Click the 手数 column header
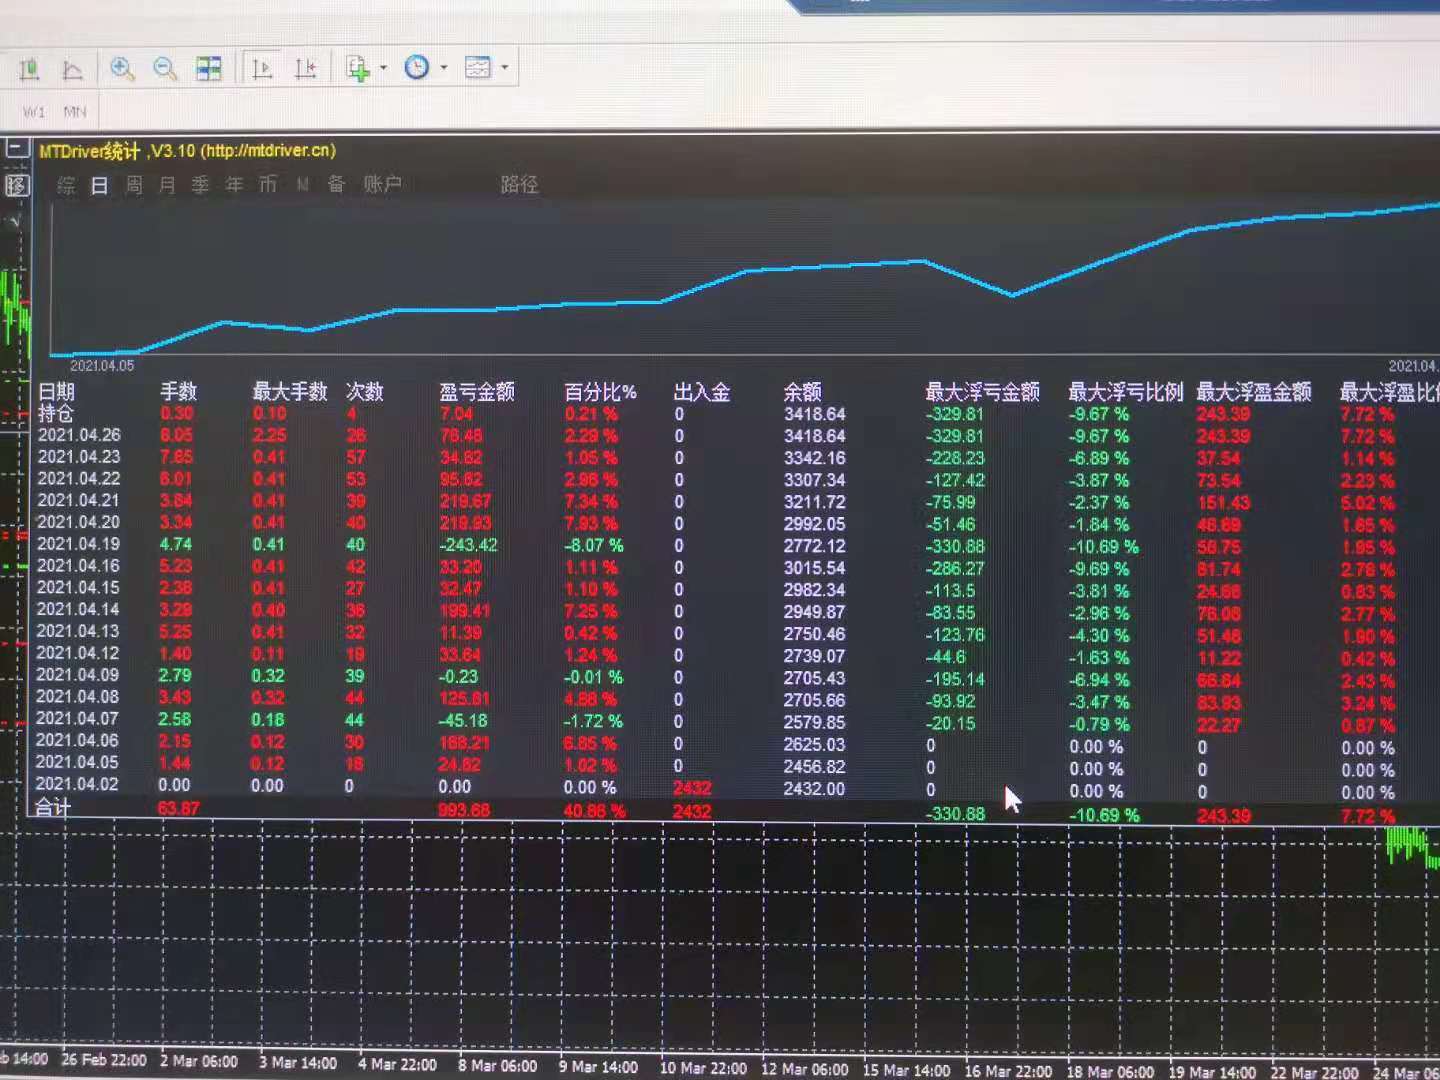The image size is (1440, 1080). 179,391
